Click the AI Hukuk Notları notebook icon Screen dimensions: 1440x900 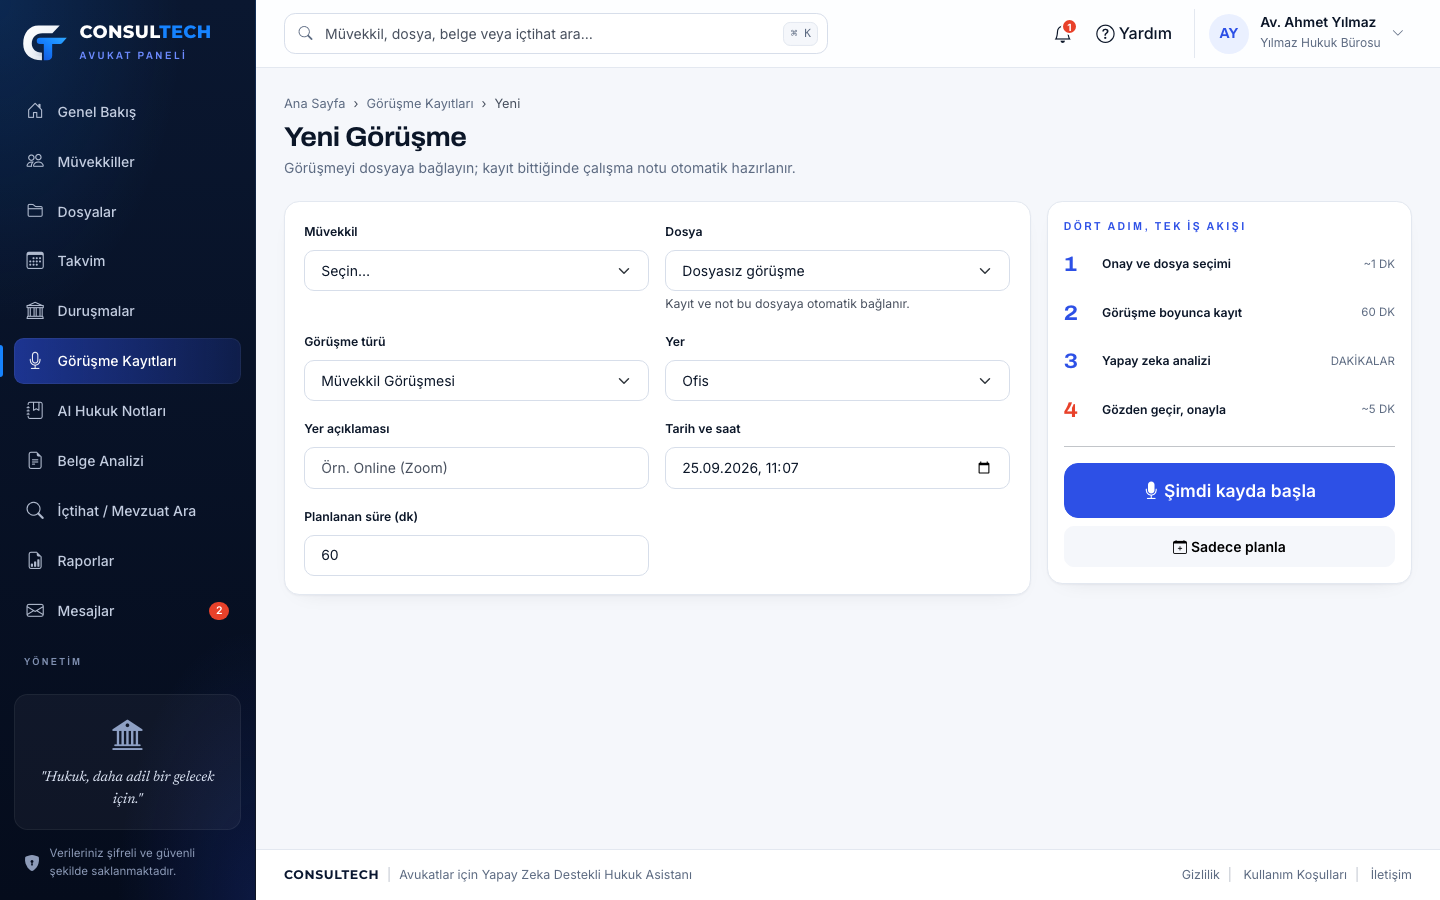coord(35,411)
